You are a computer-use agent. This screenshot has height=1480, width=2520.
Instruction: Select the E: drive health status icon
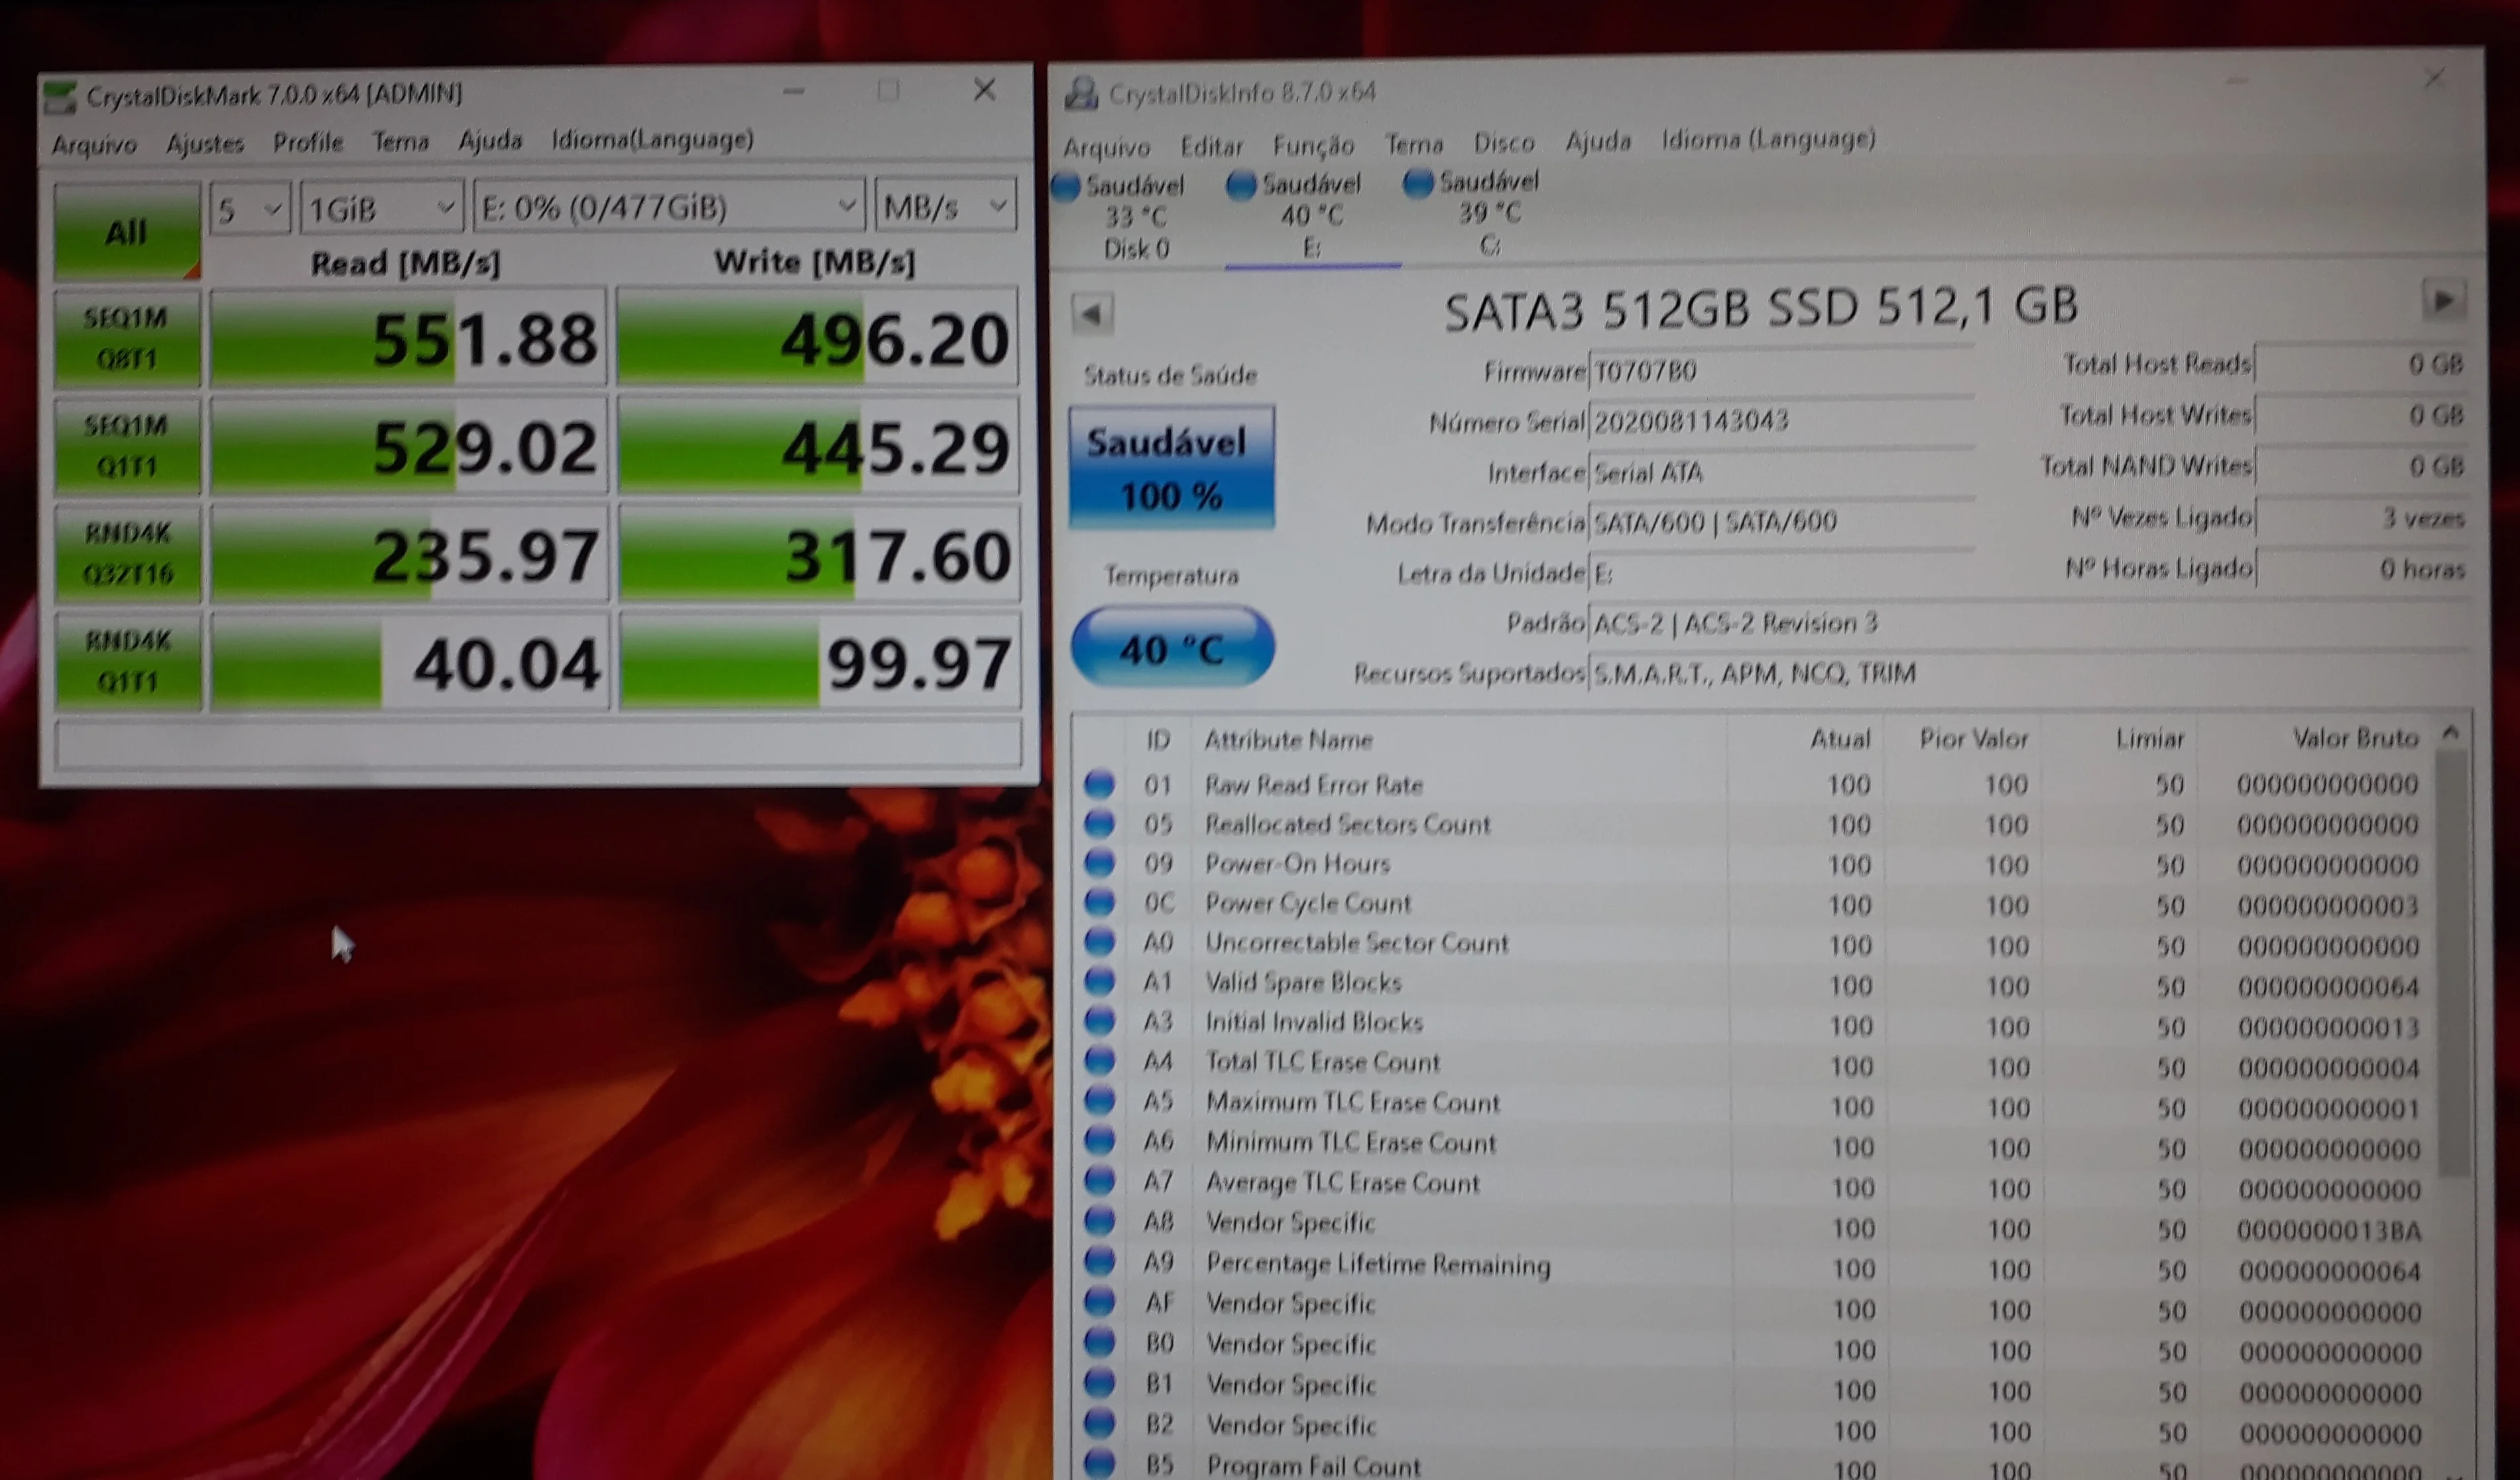pos(1241,185)
